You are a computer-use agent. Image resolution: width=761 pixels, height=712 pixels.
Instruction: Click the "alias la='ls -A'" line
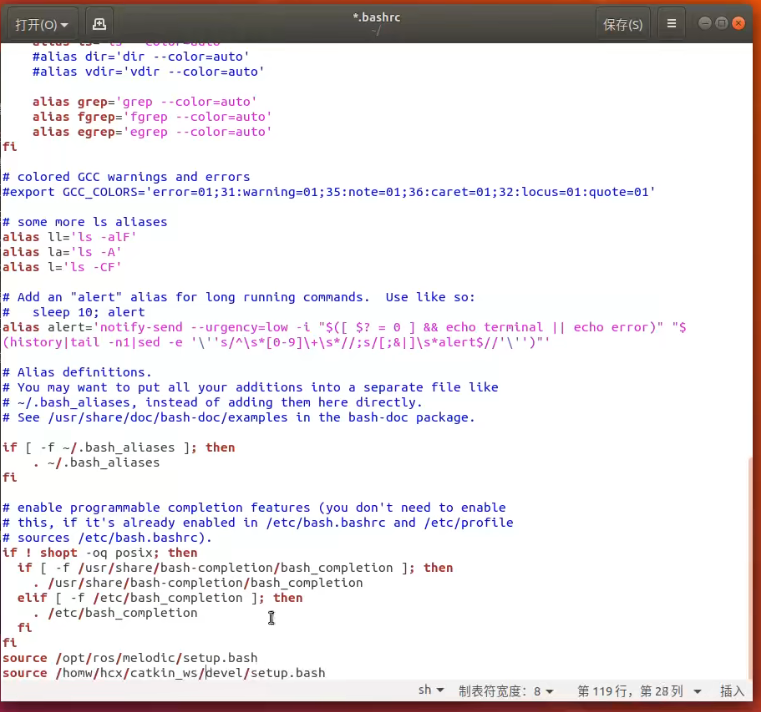coord(62,252)
